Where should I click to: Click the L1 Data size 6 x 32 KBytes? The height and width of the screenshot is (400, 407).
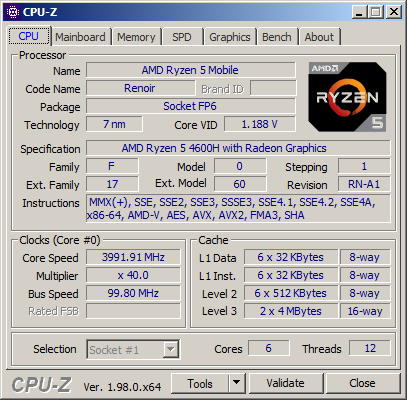click(291, 257)
